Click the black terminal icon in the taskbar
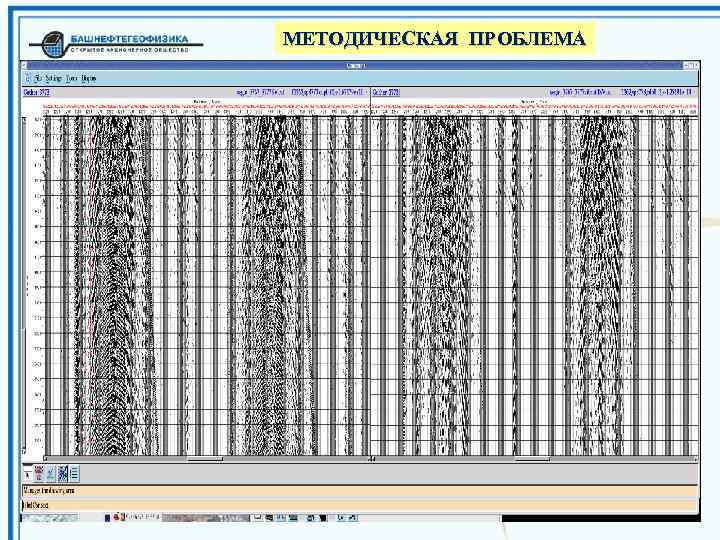Image resolution: width=720 pixels, height=540 pixels. pos(323,518)
